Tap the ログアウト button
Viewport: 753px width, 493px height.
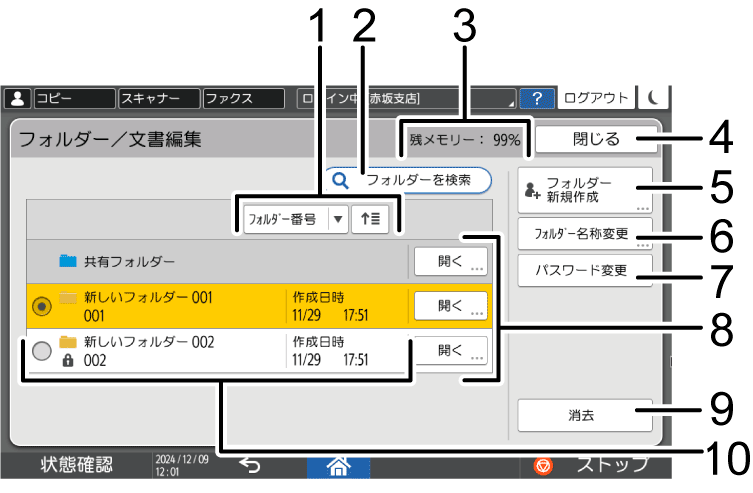click(x=596, y=97)
